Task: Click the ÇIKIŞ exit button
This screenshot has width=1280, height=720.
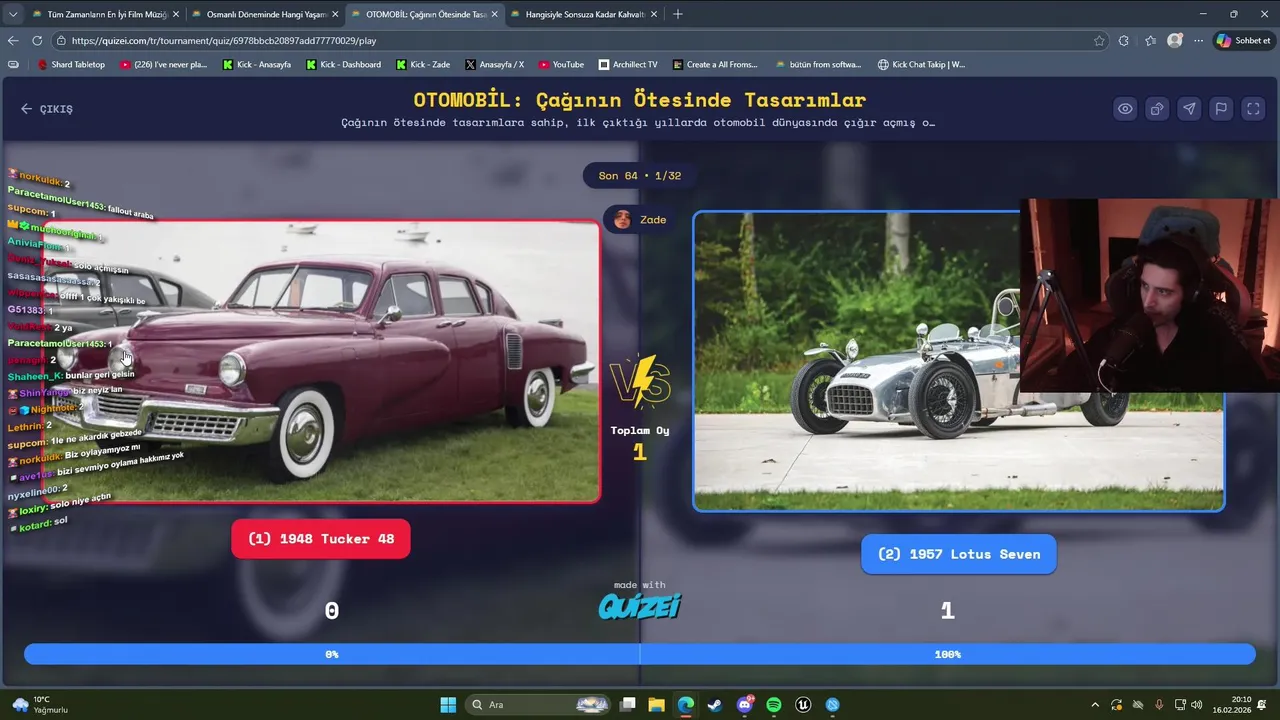Action: (47, 109)
